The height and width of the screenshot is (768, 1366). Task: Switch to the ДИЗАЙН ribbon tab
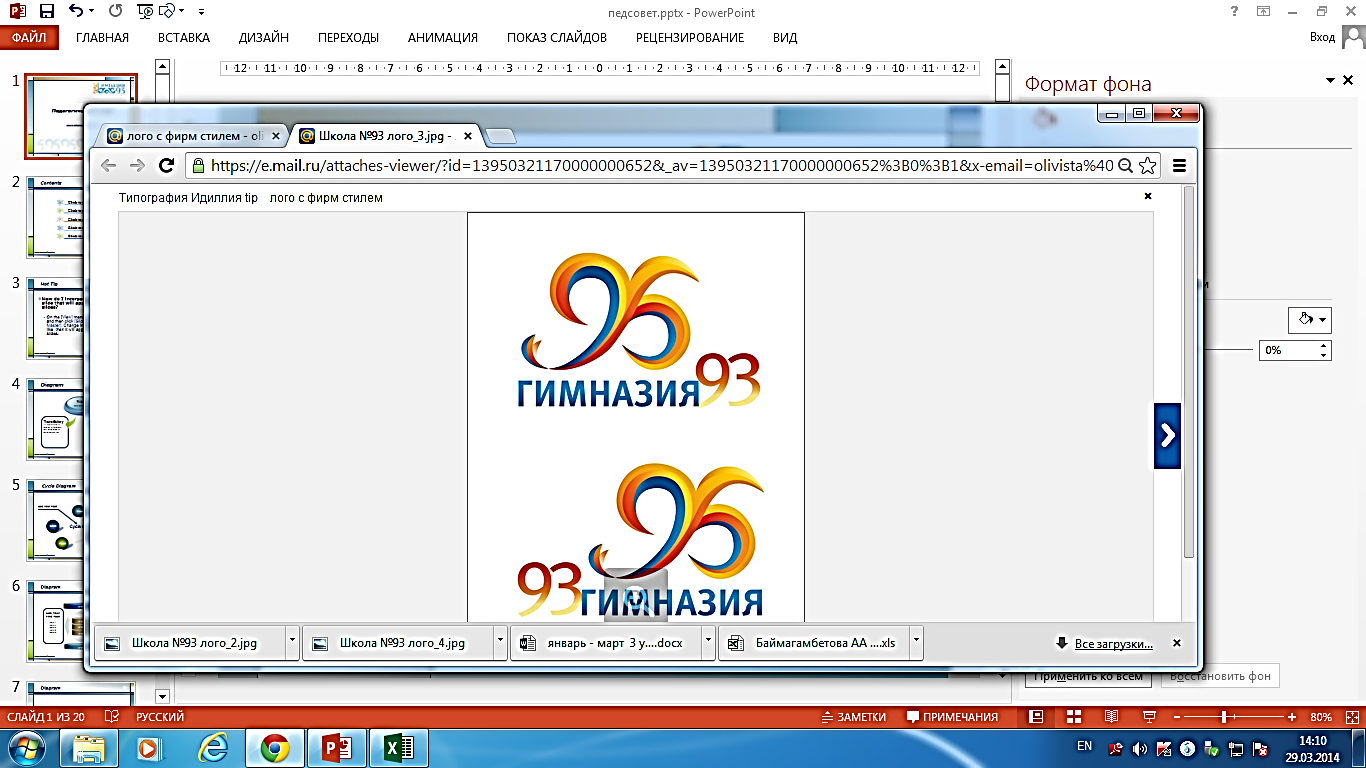264,38
